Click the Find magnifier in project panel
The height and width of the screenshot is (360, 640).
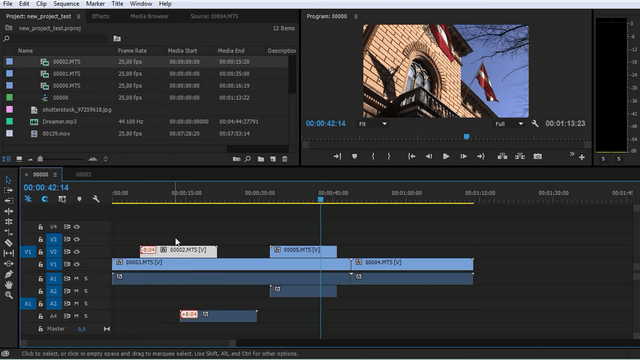248,159
